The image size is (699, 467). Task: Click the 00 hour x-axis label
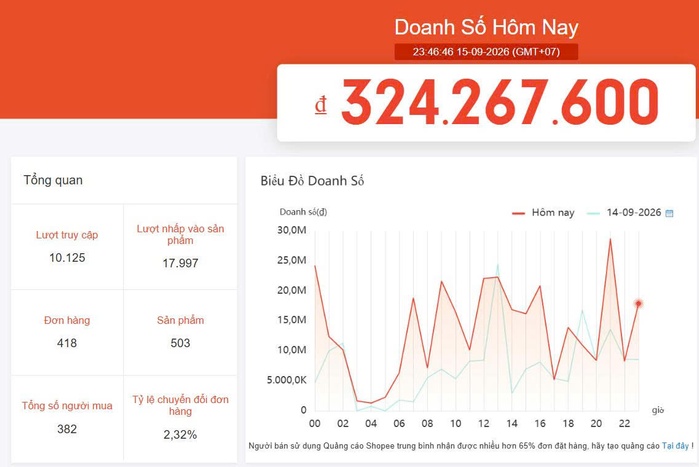[x=315, y=423]
